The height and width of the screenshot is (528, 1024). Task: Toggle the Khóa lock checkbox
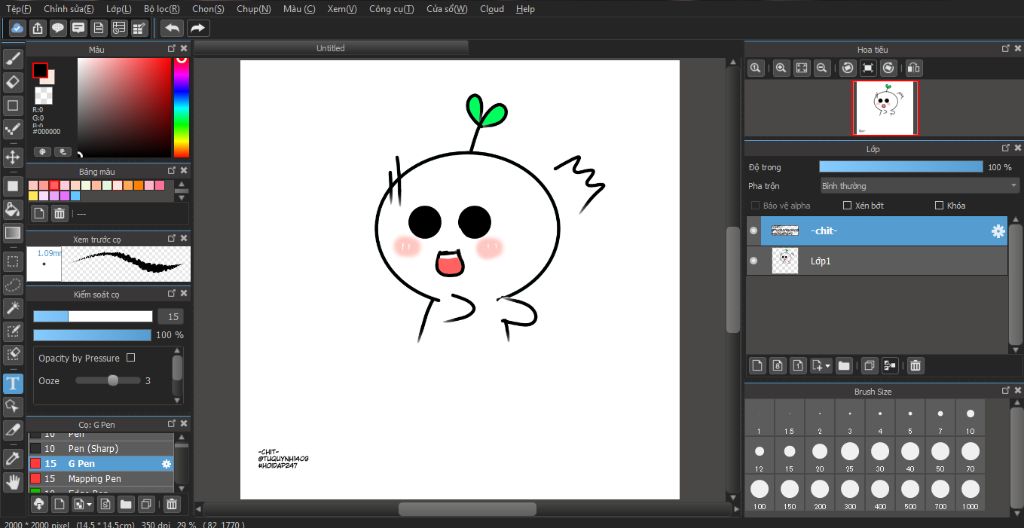click(940, 205)
